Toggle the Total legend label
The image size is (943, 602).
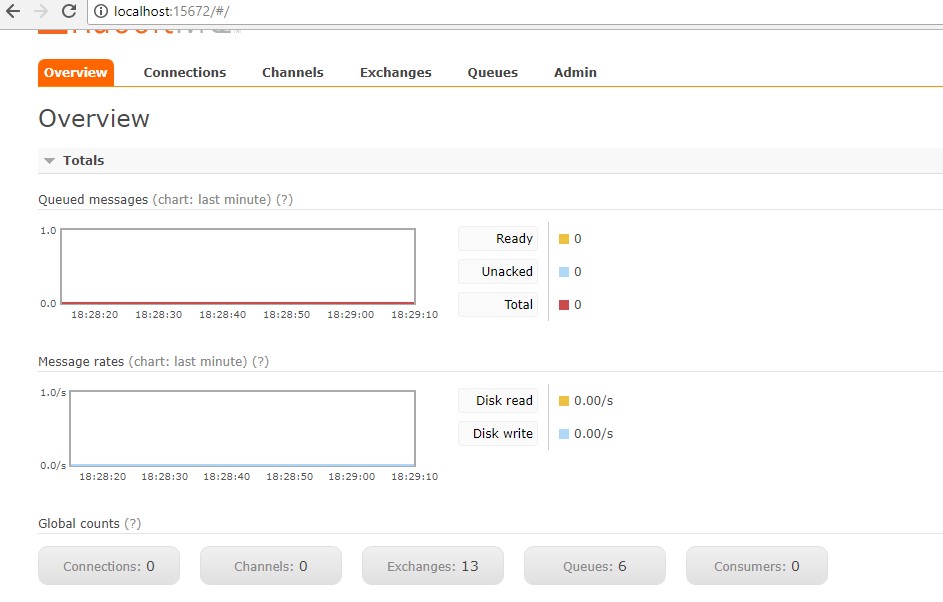[498, 305]
